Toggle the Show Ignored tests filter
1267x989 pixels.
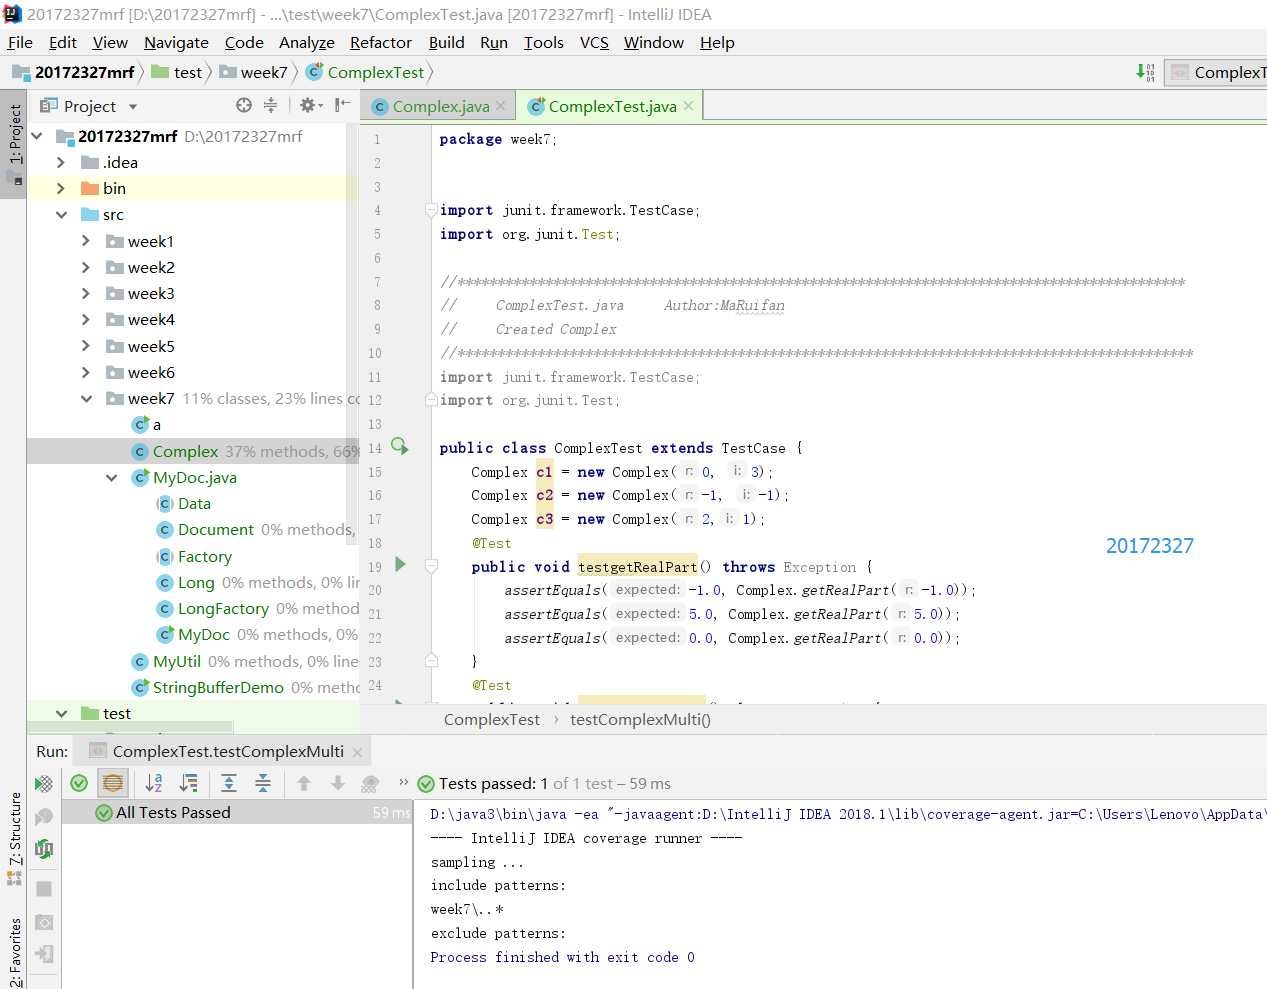pyautogui.click(x=113, y=784)
